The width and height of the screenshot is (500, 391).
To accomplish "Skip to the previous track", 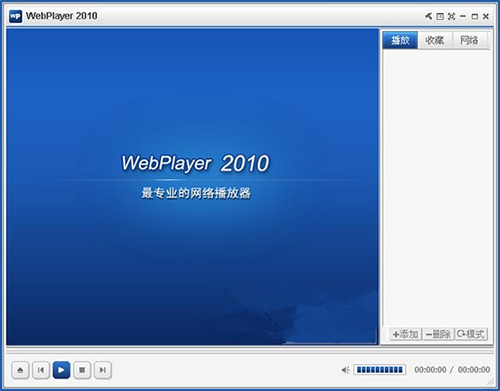I will (x=41, y=370).
